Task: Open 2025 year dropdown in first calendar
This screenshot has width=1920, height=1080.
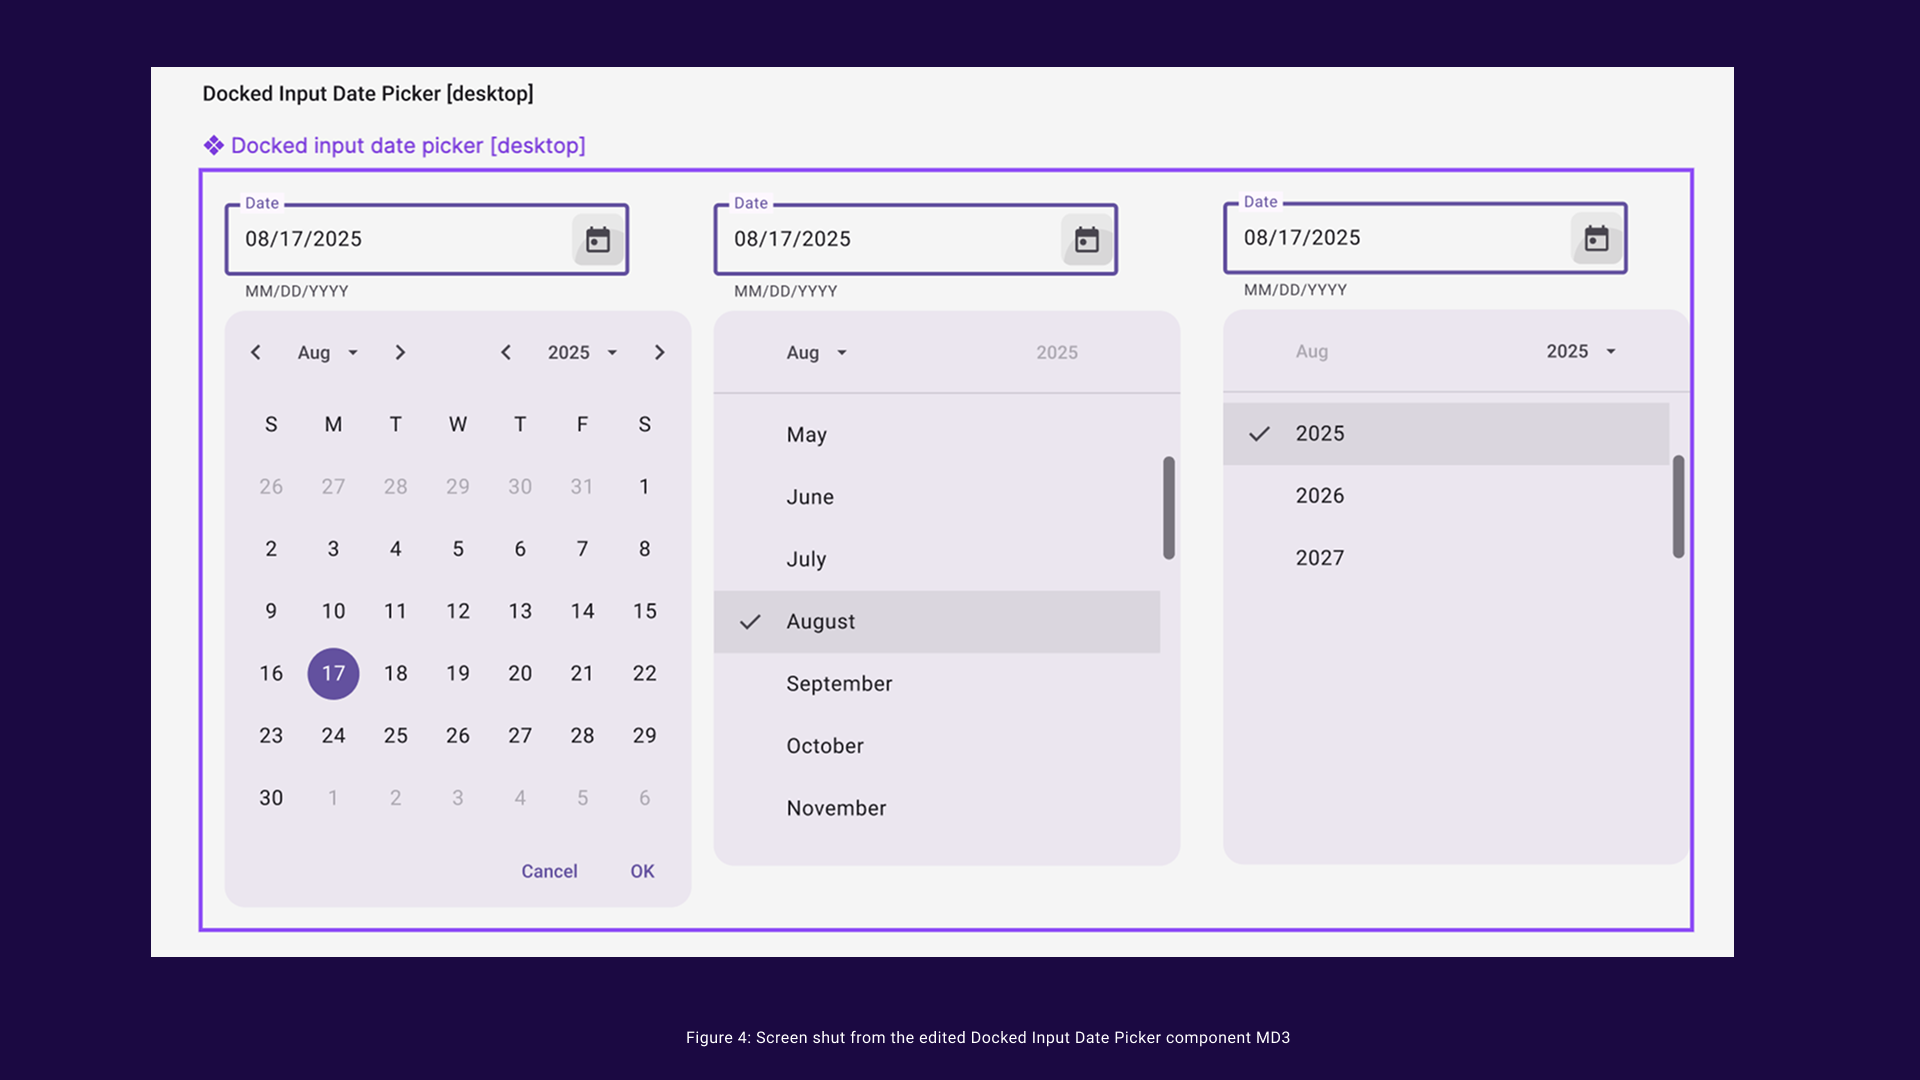Action: (582, 353)
